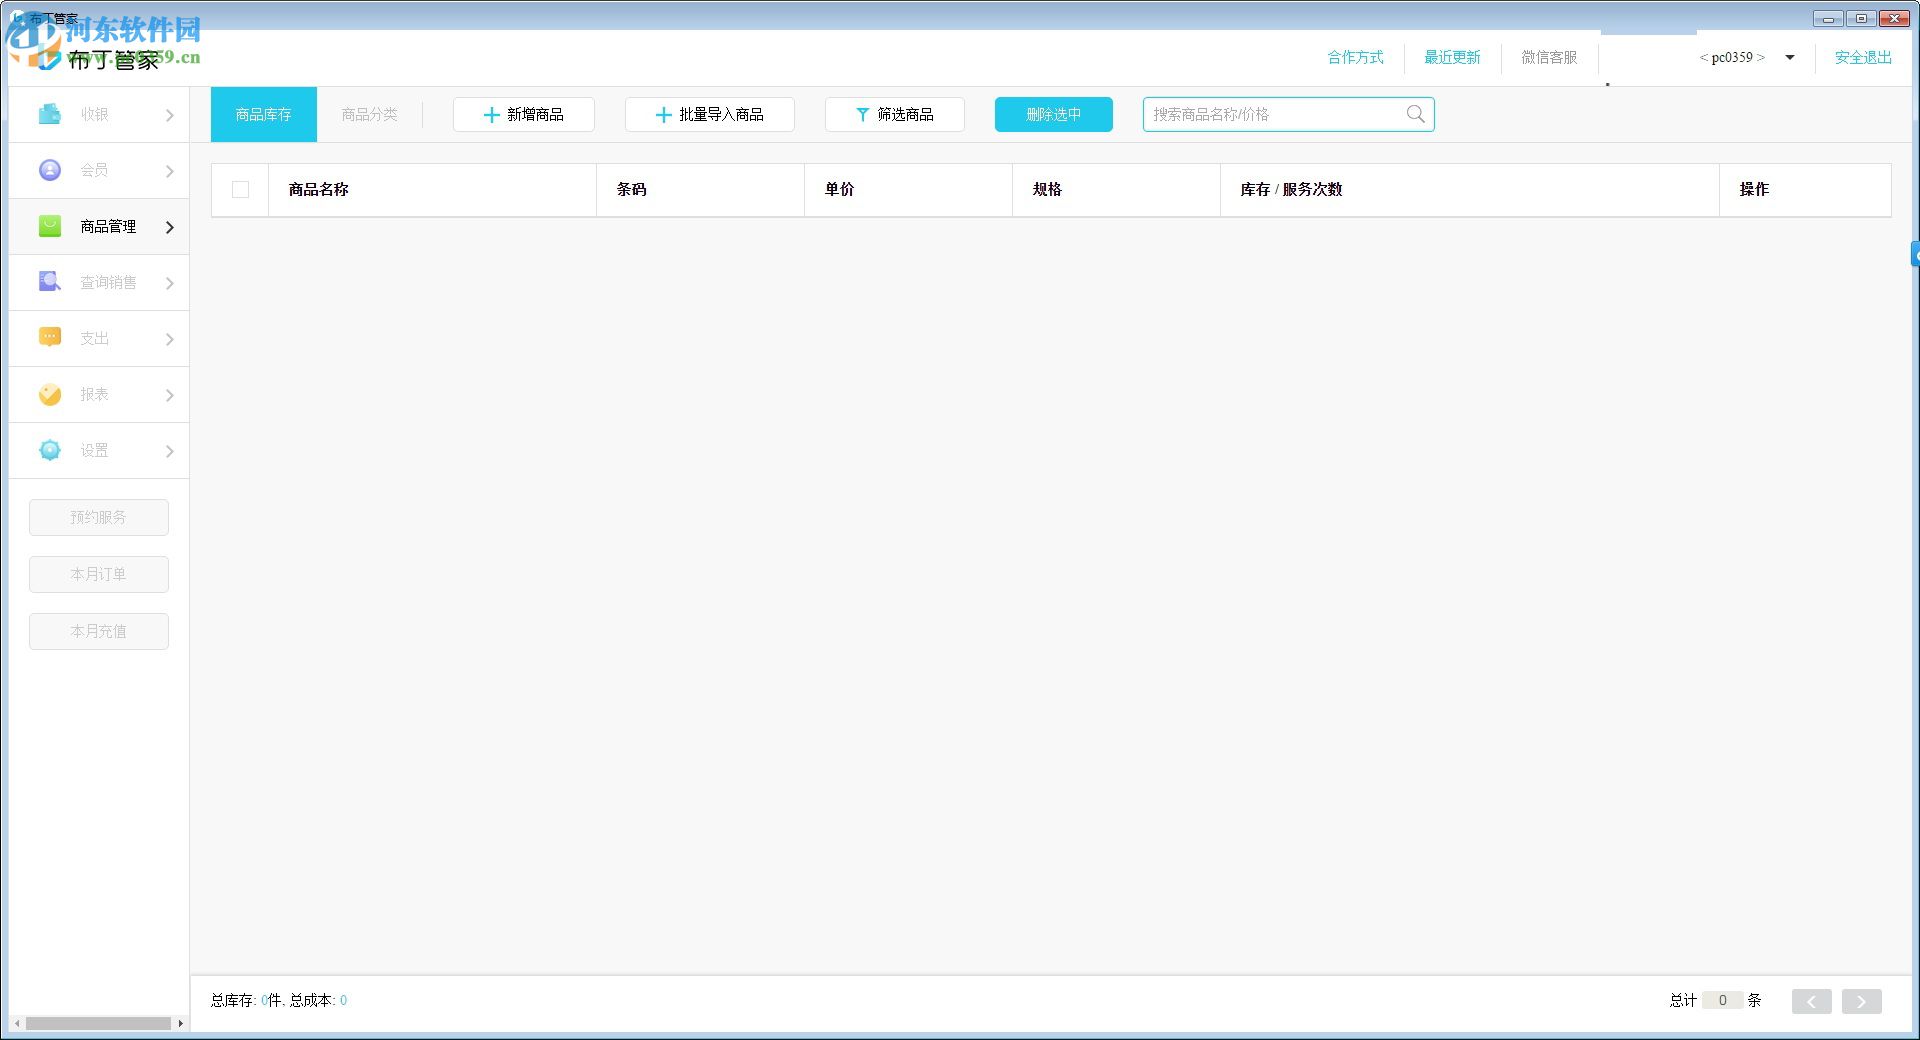Go to next page arrow

[x=1861, y=1001]
